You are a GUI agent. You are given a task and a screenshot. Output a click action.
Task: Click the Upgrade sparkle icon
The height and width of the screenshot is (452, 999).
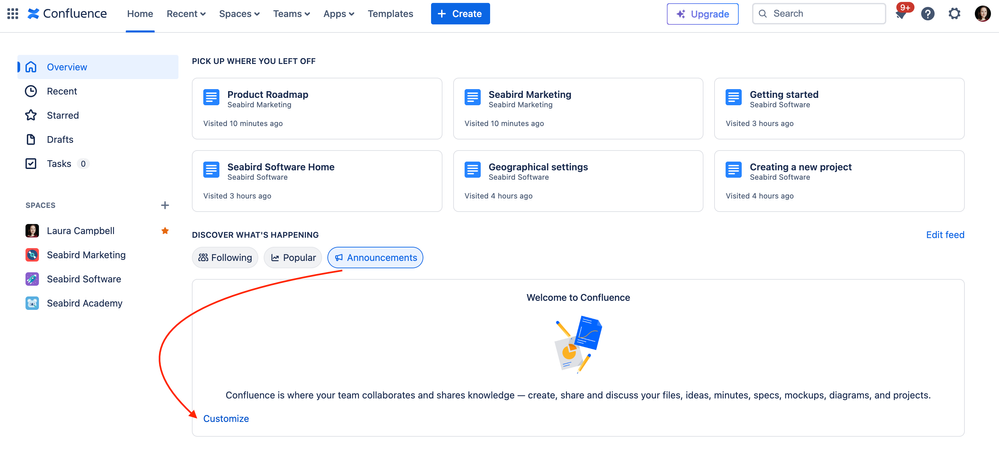[681, 14]
